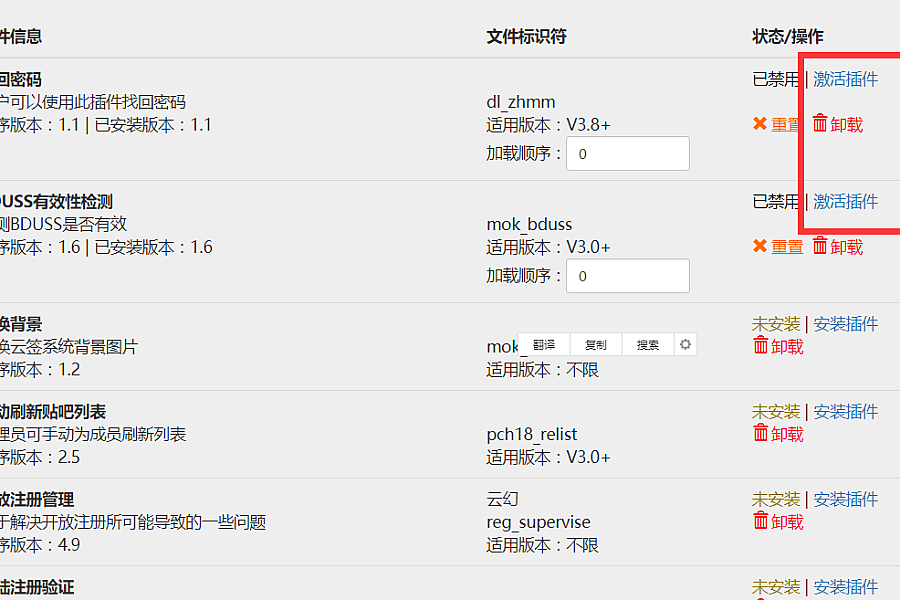Open the gear settings in the popup toolbar
The image size is (900, 600).
pos(685,345)
